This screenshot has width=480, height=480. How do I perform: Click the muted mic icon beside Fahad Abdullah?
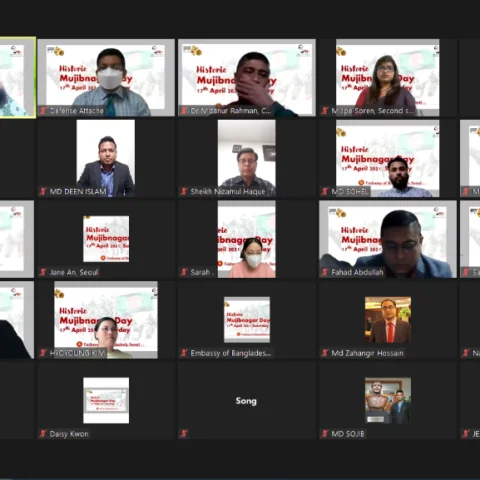tap(325, 272)
